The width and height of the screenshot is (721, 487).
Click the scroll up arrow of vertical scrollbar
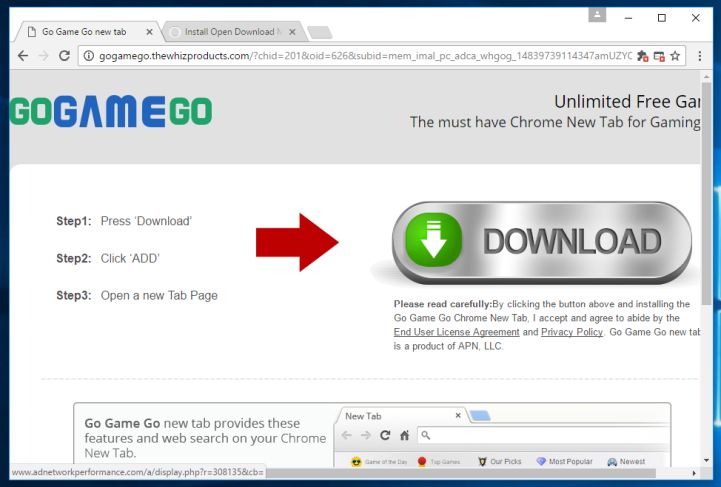[706, 76]
